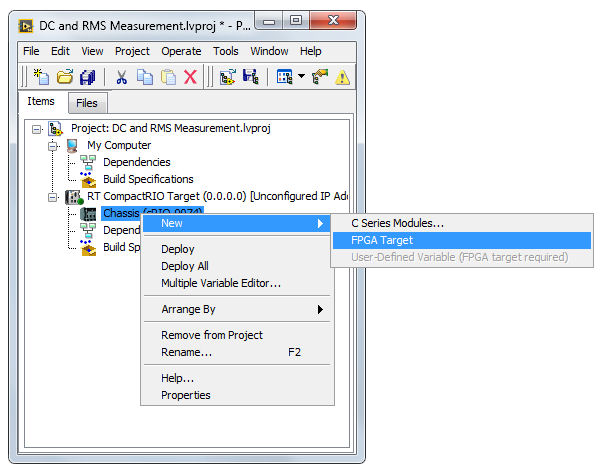Choose C Series Modules... in submenu
The image size is (601, 471).
(397, 223)
